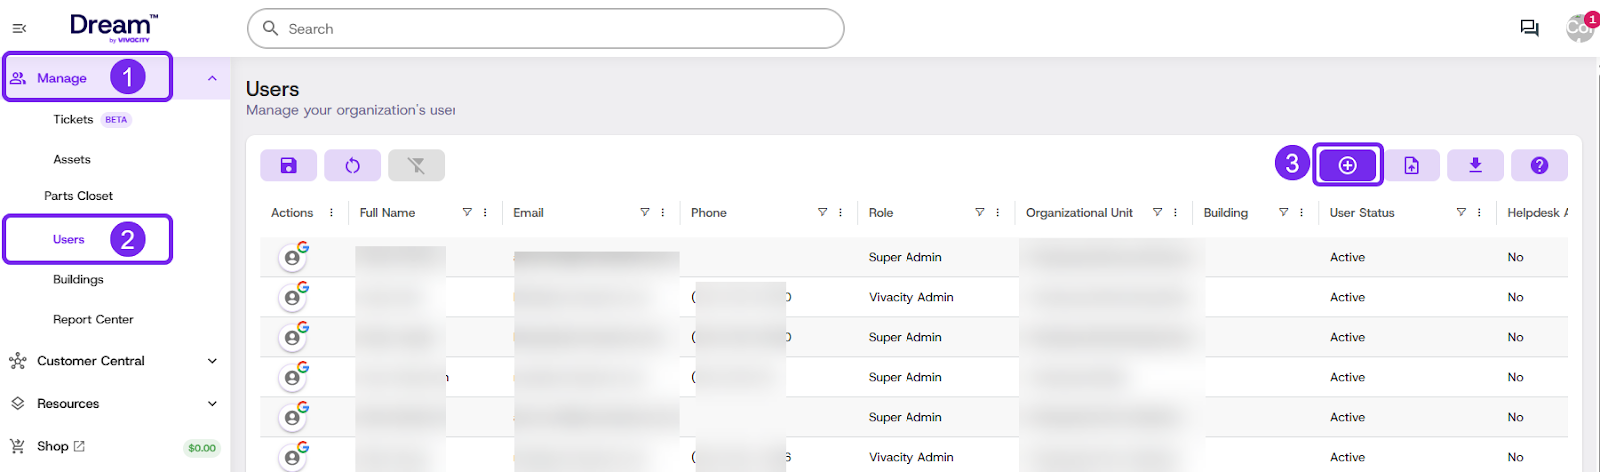
Task: Refresh the users table
Action: [x=352, y=166]
